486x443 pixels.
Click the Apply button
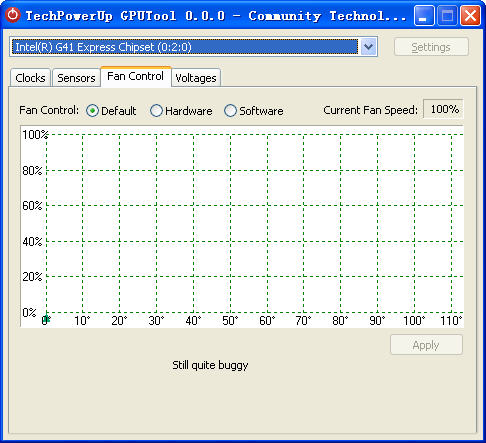point(426,345)
